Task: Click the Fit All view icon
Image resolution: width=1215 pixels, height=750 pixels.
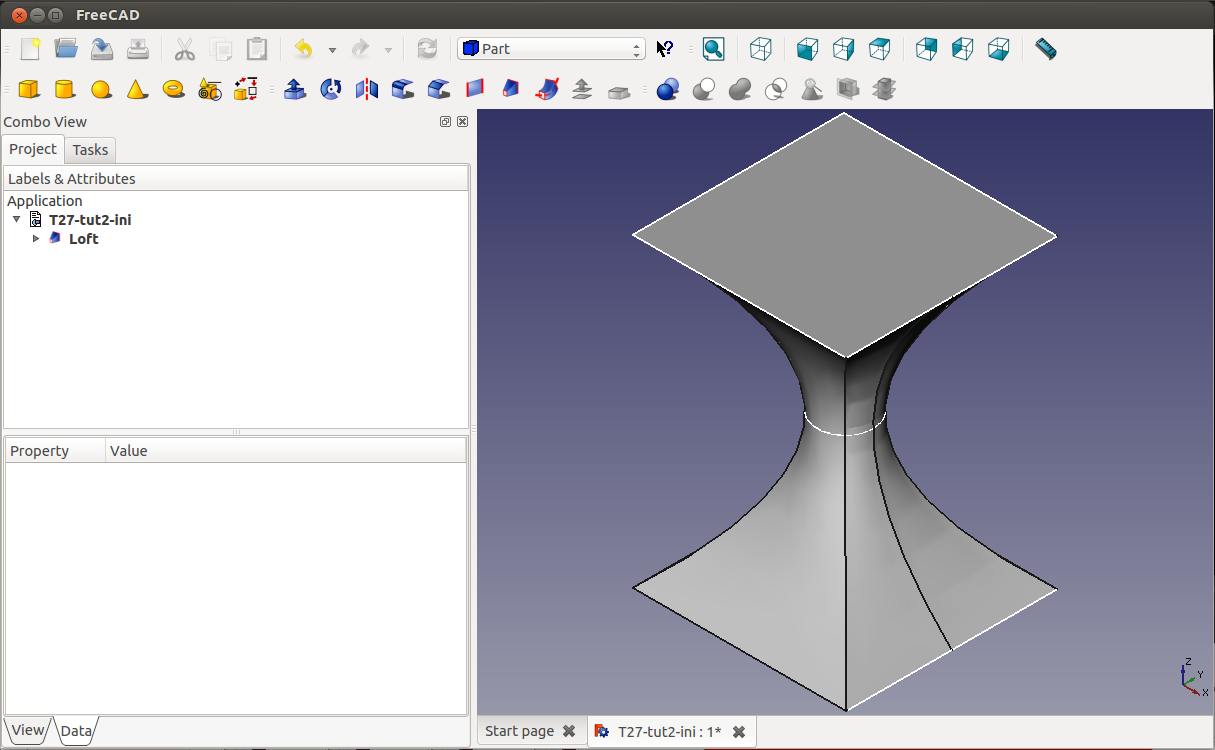Action: [713, 49]
